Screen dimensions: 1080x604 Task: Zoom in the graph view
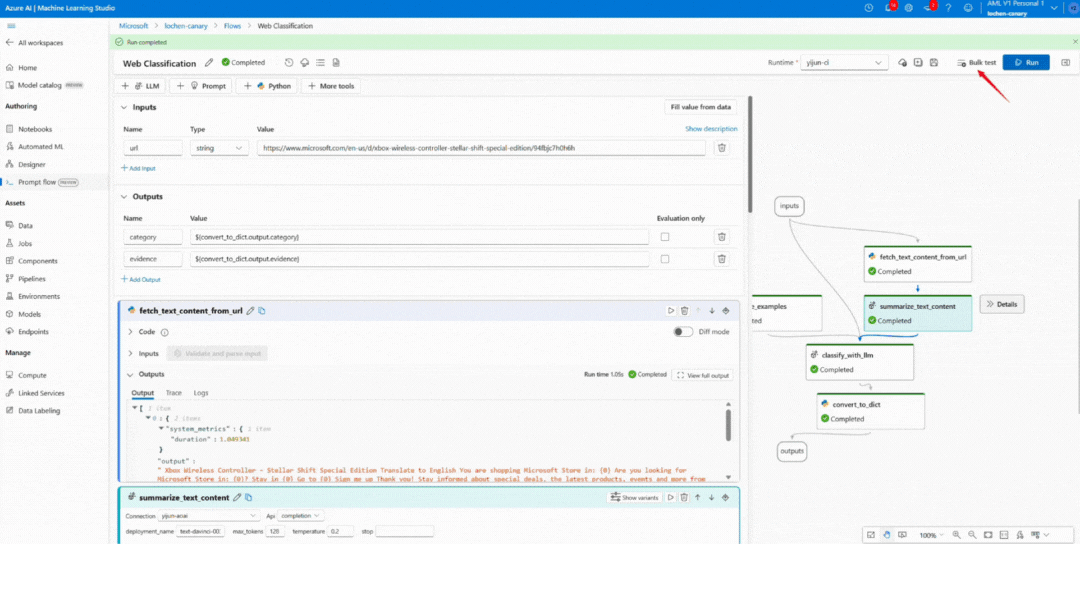(957, 535)
